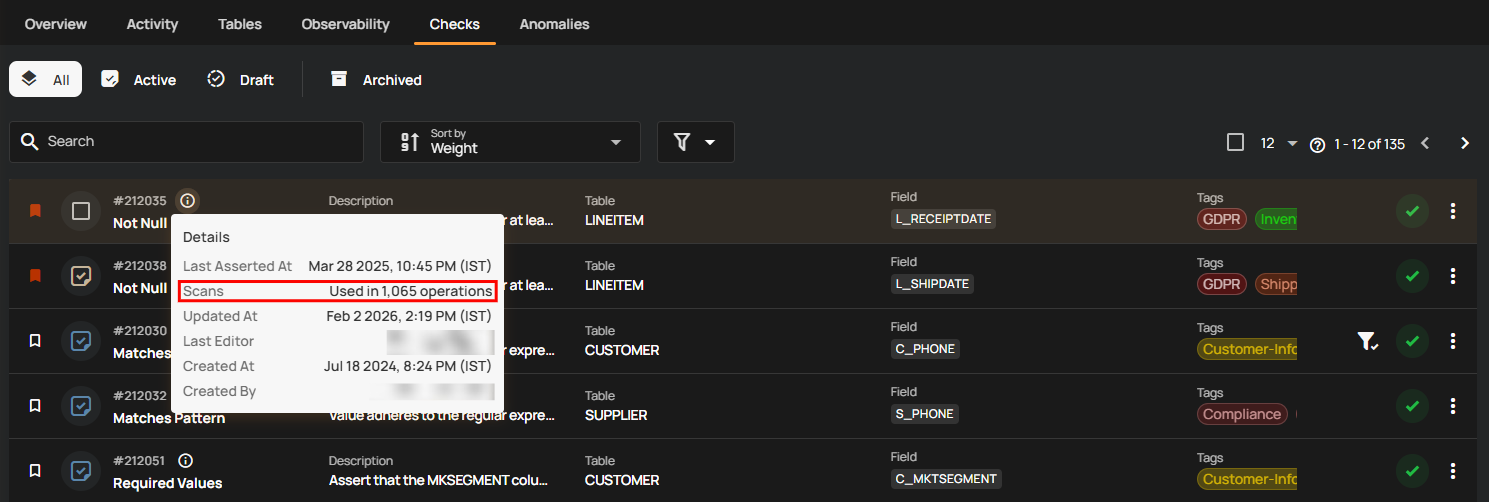Click the help icon beside 1 - 12 of 135

pos(1317,145)
